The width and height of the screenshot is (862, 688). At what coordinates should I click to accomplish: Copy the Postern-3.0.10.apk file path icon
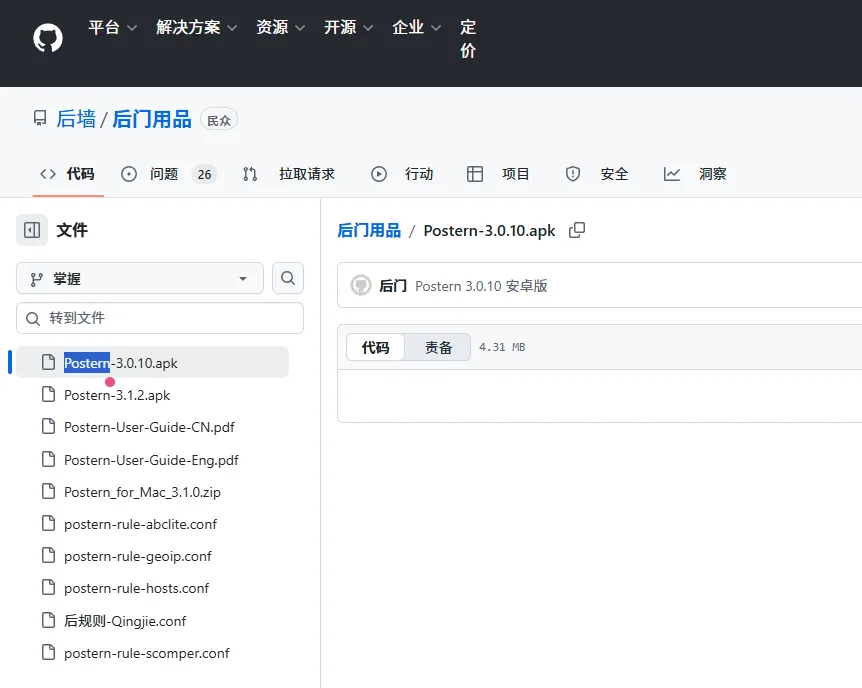click(x=577, y=229)
